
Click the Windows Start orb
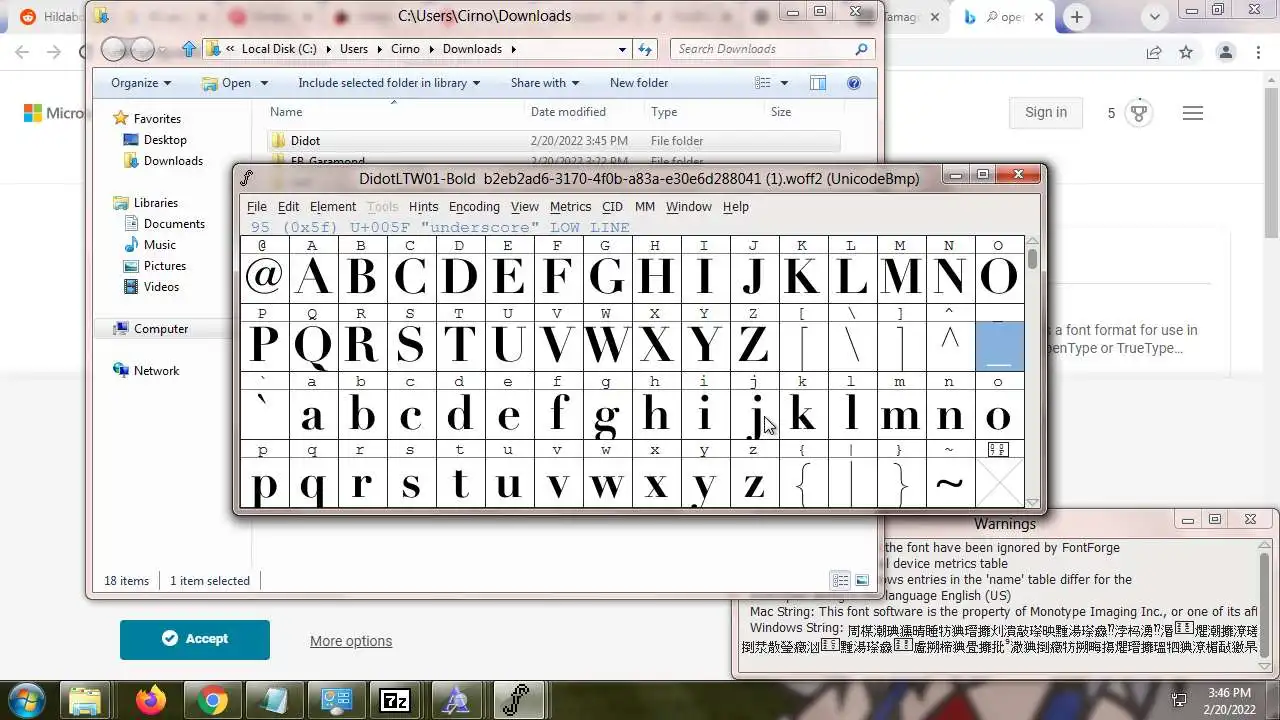pyautogui.click(x=25, y=699)
